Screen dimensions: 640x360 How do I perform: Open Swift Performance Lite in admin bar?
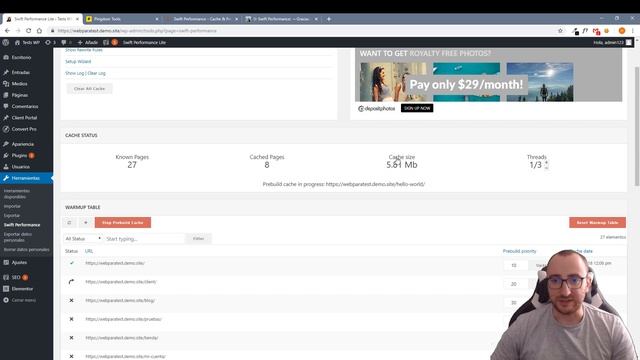[144, 42]
